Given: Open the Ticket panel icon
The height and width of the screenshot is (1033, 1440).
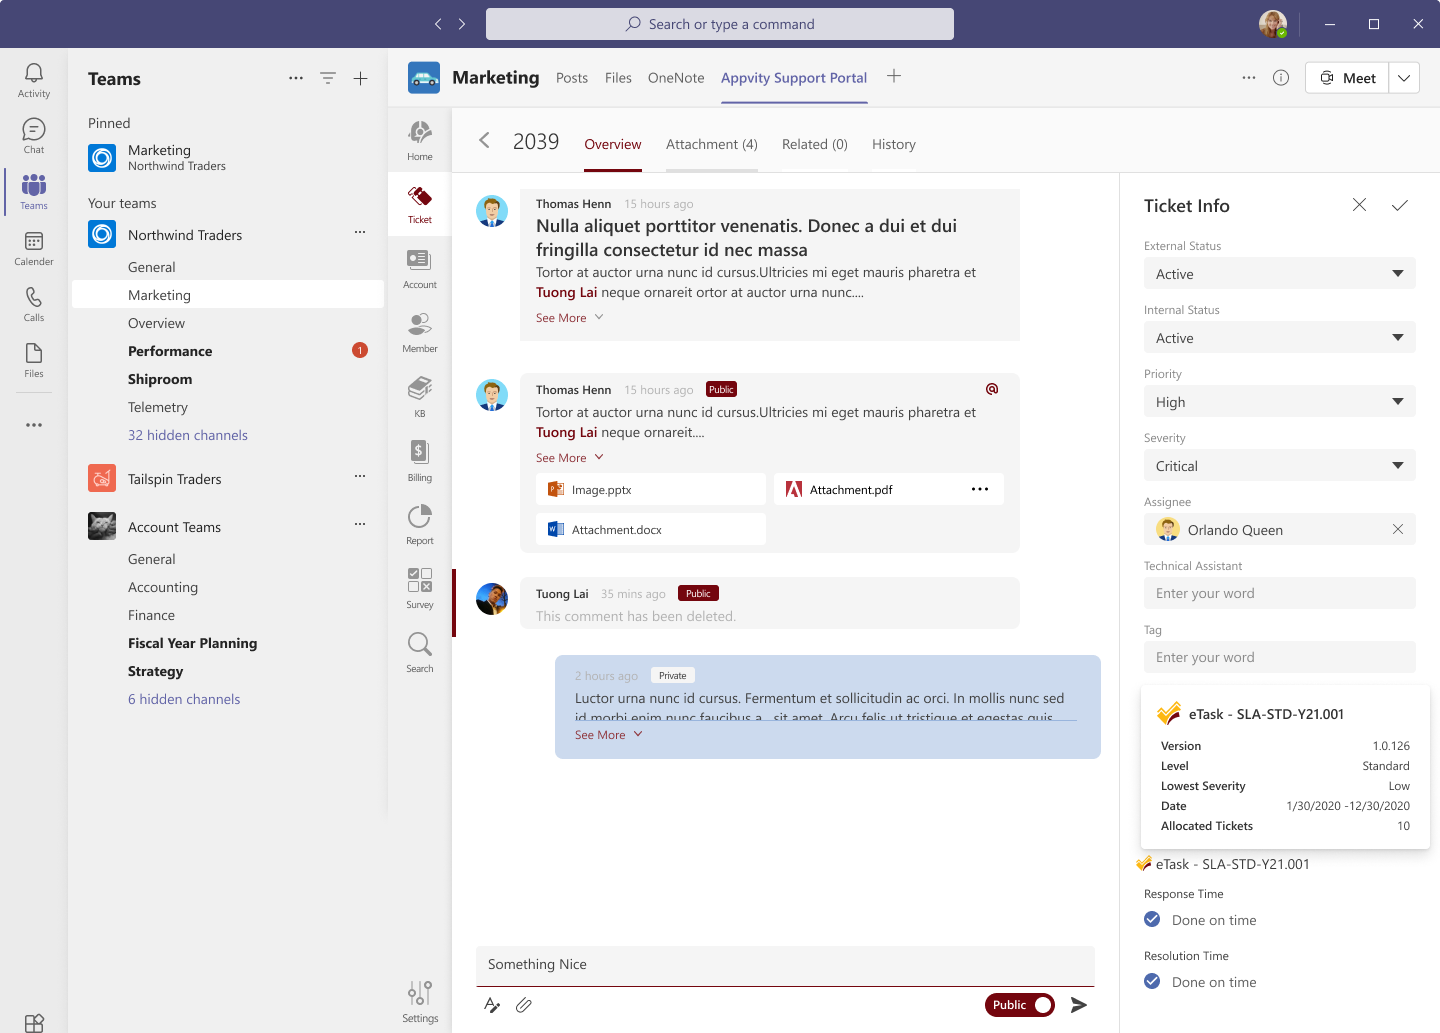Looking at the screenshot, I should click(x=419, y=203).
